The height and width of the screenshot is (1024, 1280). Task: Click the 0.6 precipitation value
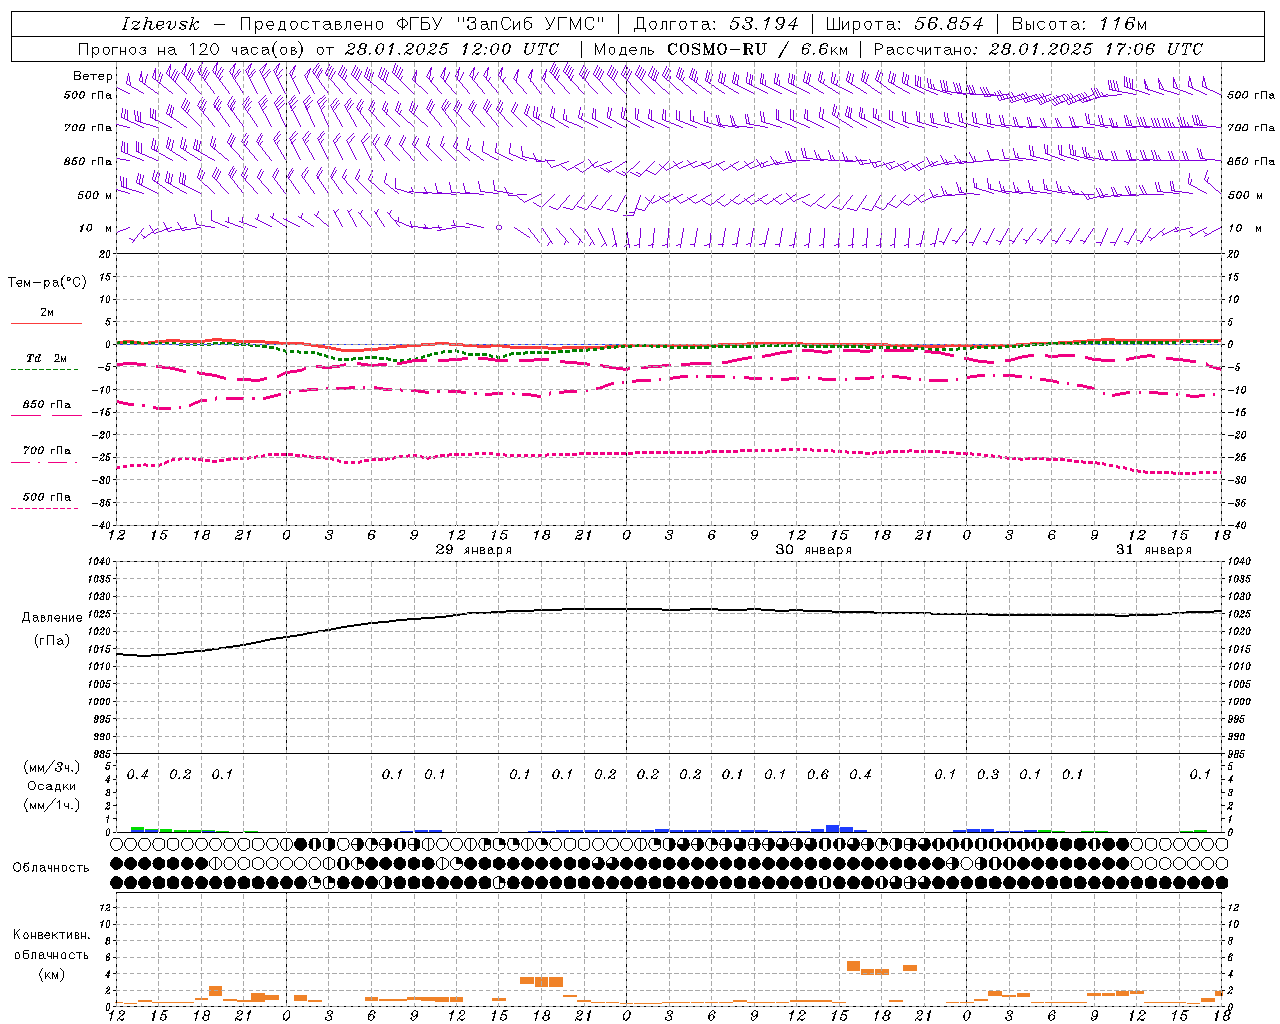[x=818, y=774]
